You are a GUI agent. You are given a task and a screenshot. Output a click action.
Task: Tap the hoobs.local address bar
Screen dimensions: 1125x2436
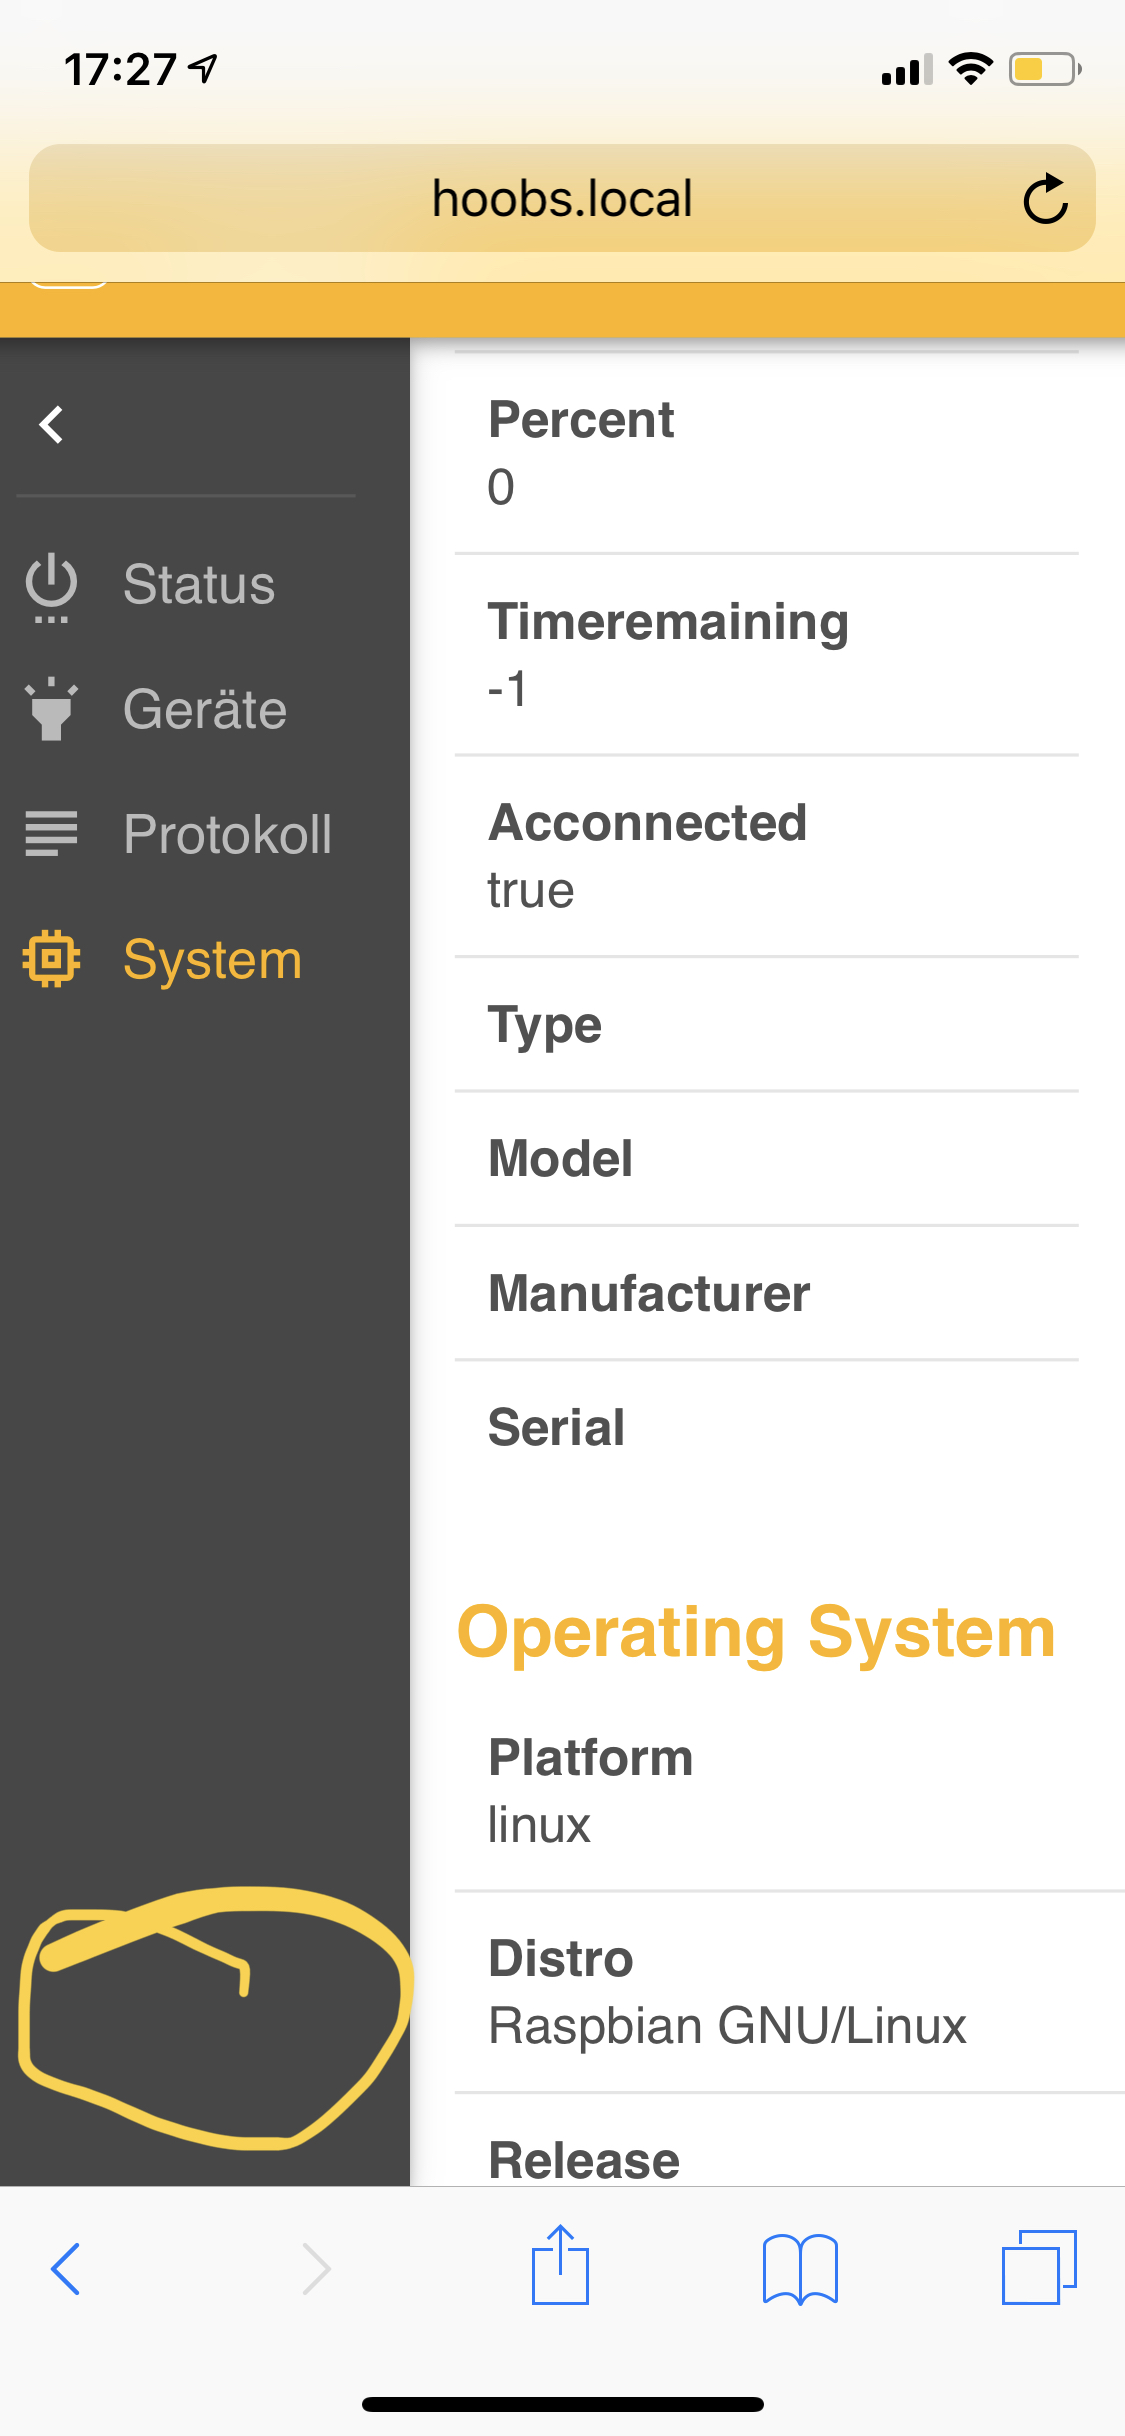coord(562,198)
